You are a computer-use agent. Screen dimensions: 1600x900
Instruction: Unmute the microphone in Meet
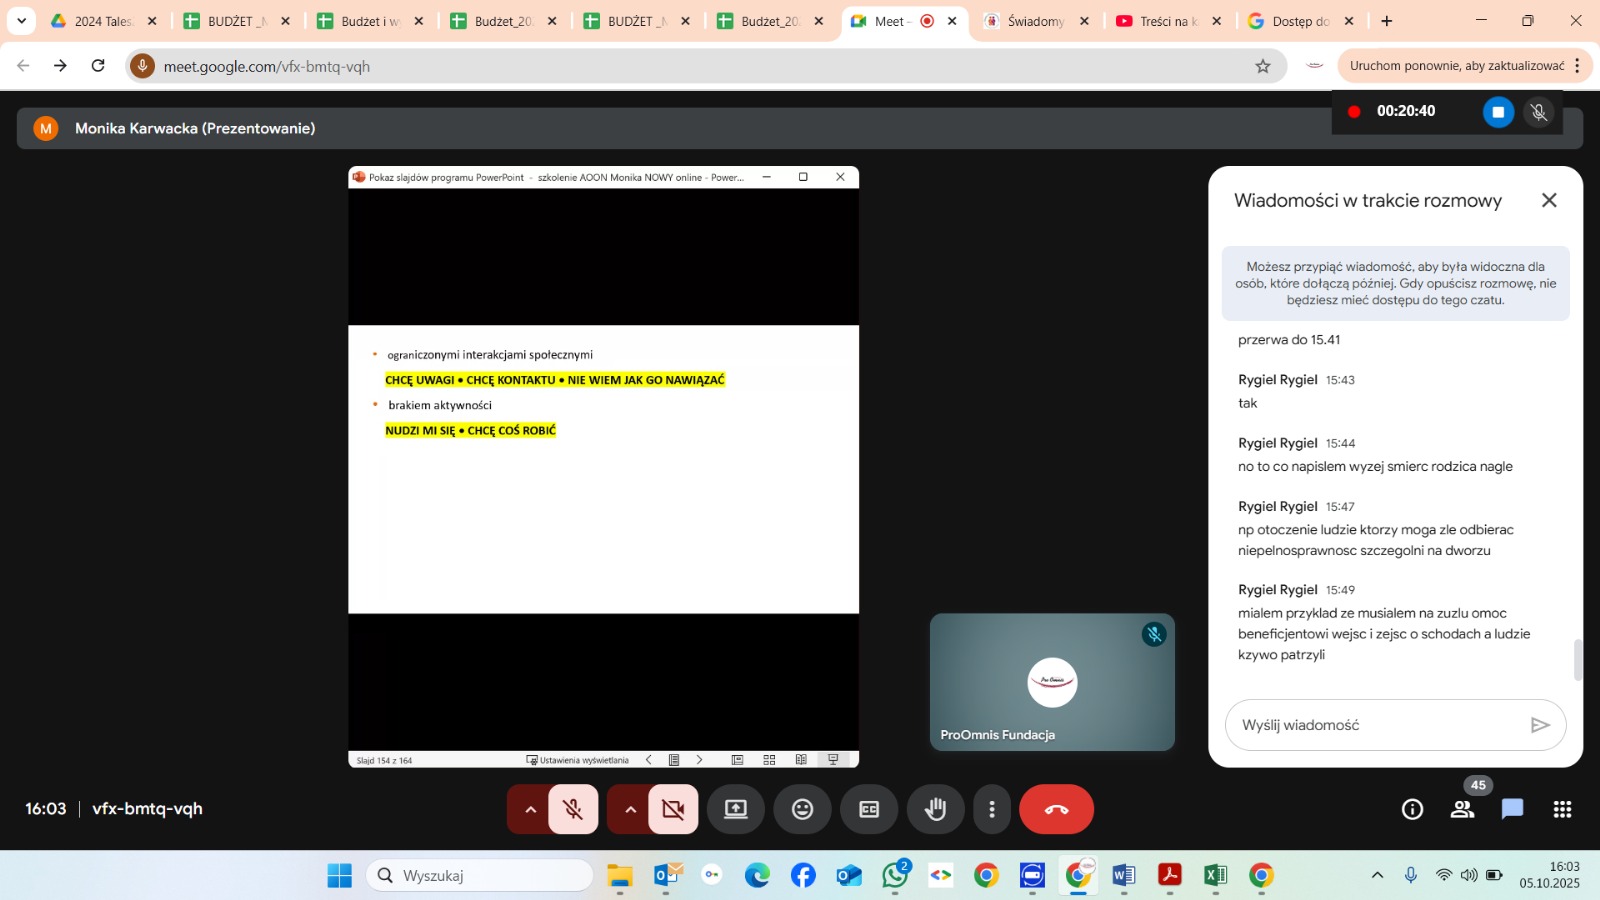point(573,809)
